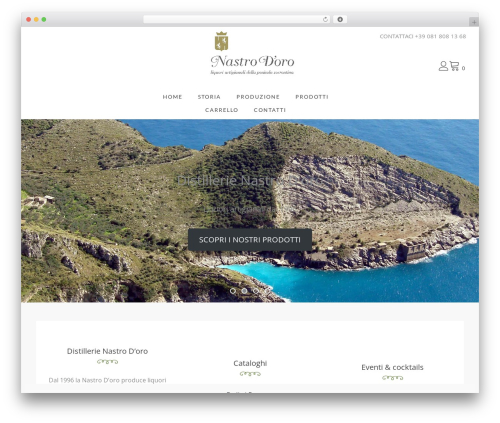Open the user account icon
This screenshot has height=423, width=500.
tap(443, 66)
